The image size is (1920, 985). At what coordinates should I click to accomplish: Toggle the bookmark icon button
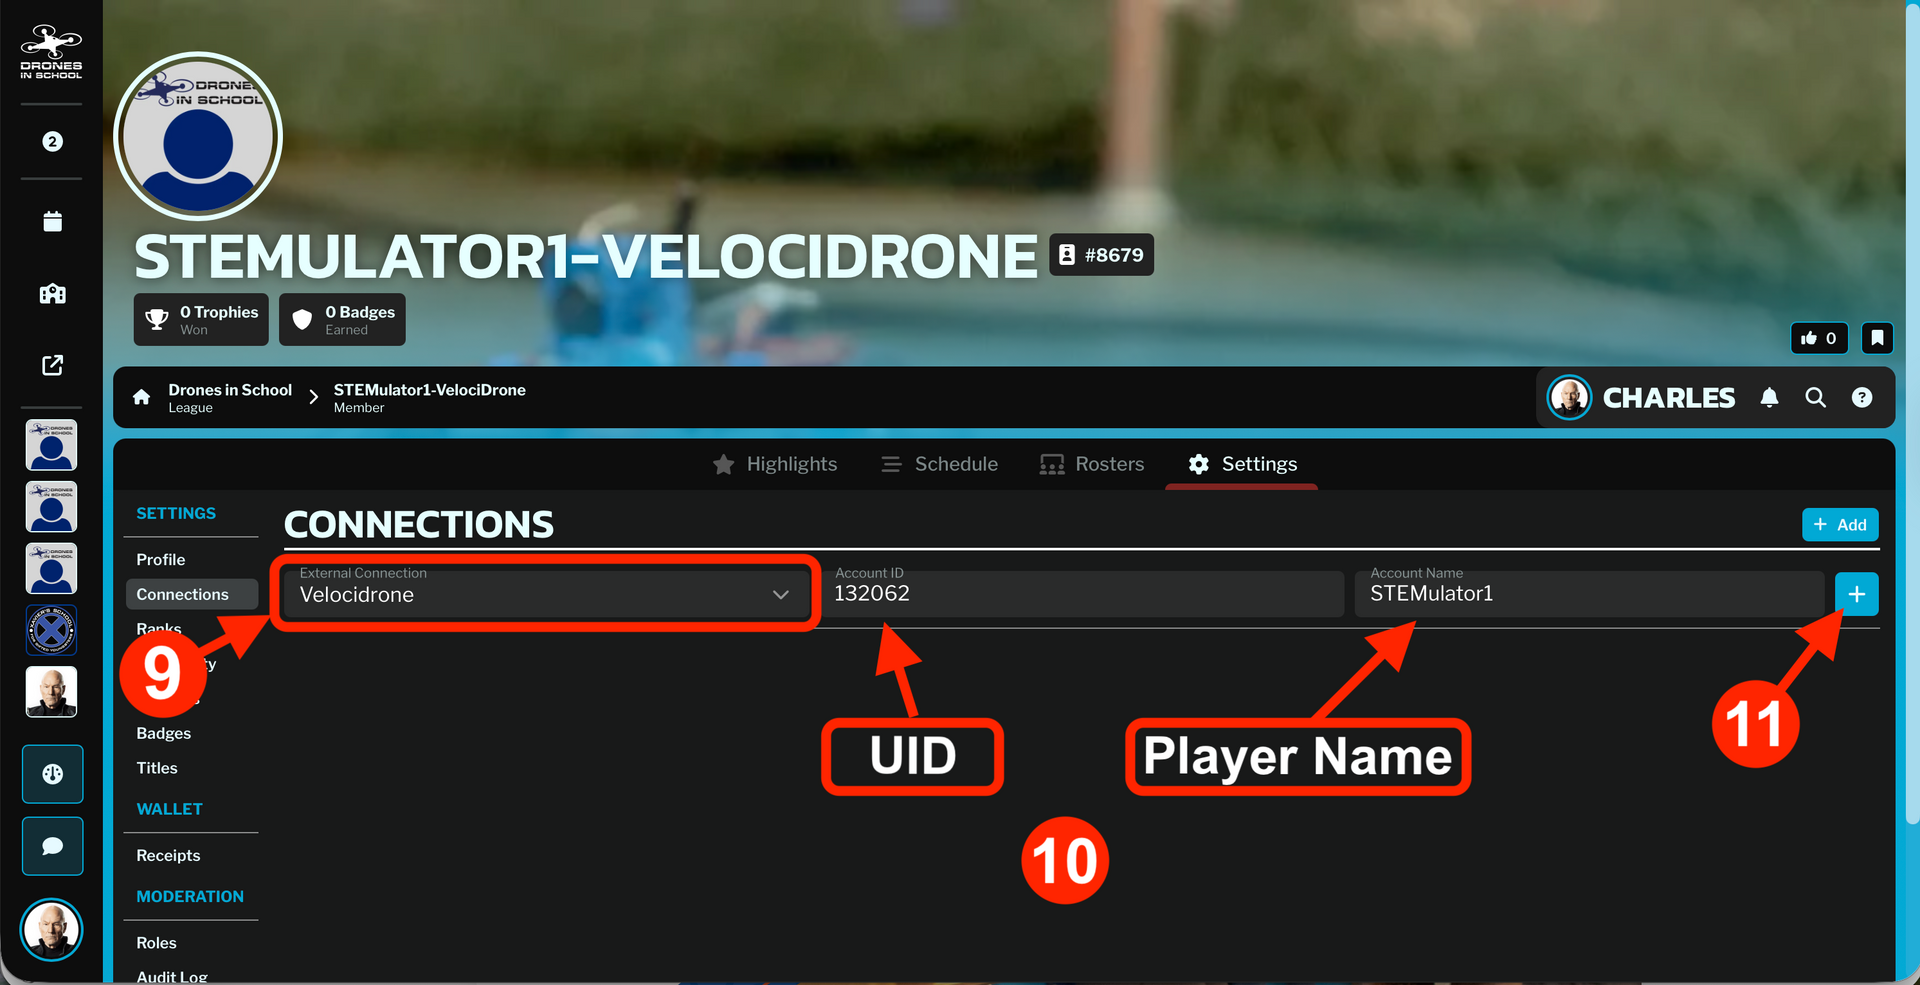pos(1877,338)
